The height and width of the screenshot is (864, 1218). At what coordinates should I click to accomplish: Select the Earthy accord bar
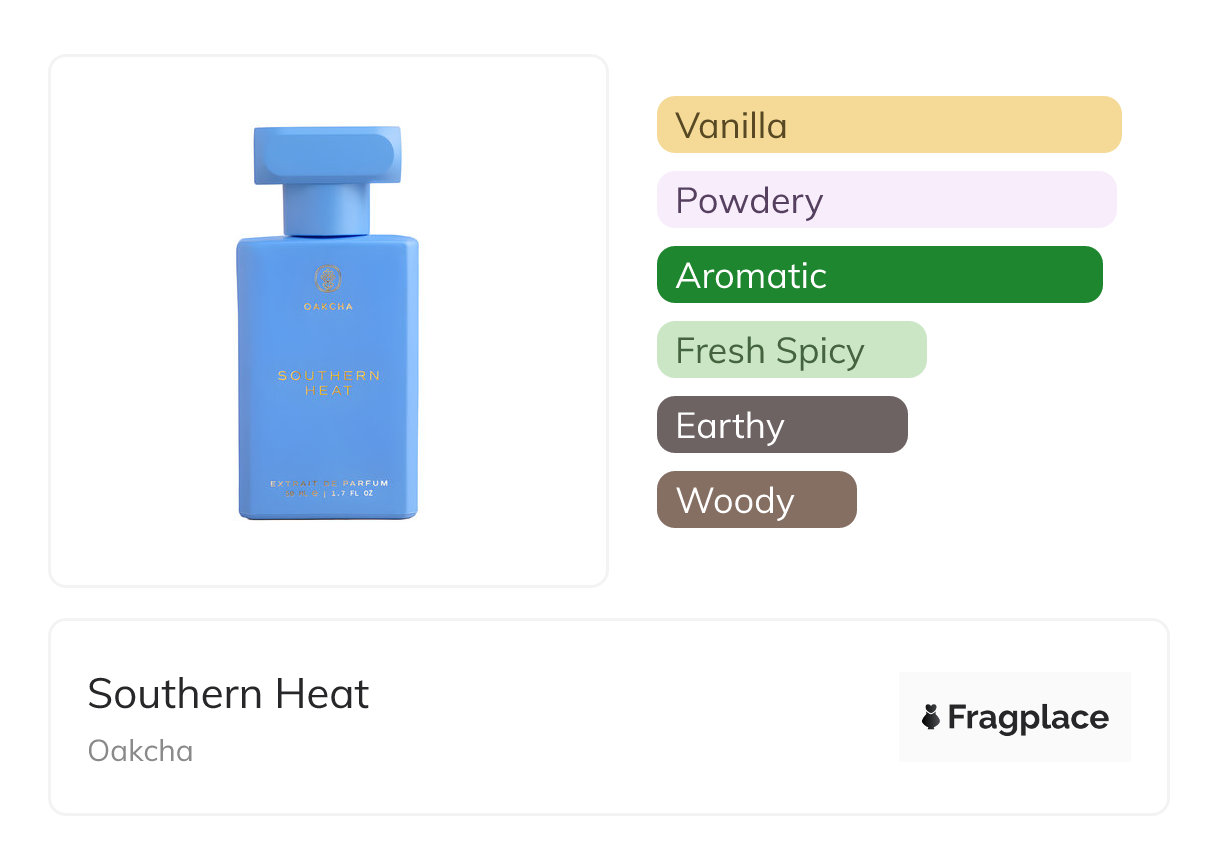tap(782, 425)
